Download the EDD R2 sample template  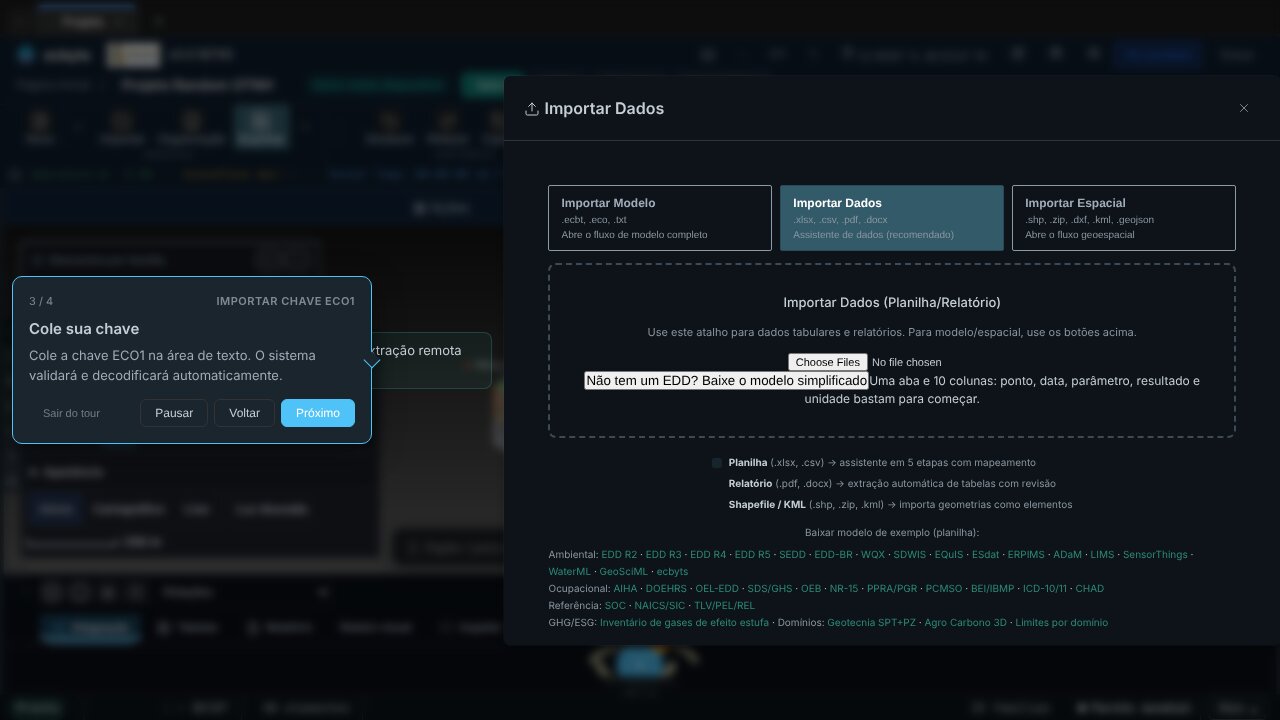click(619, 555)
